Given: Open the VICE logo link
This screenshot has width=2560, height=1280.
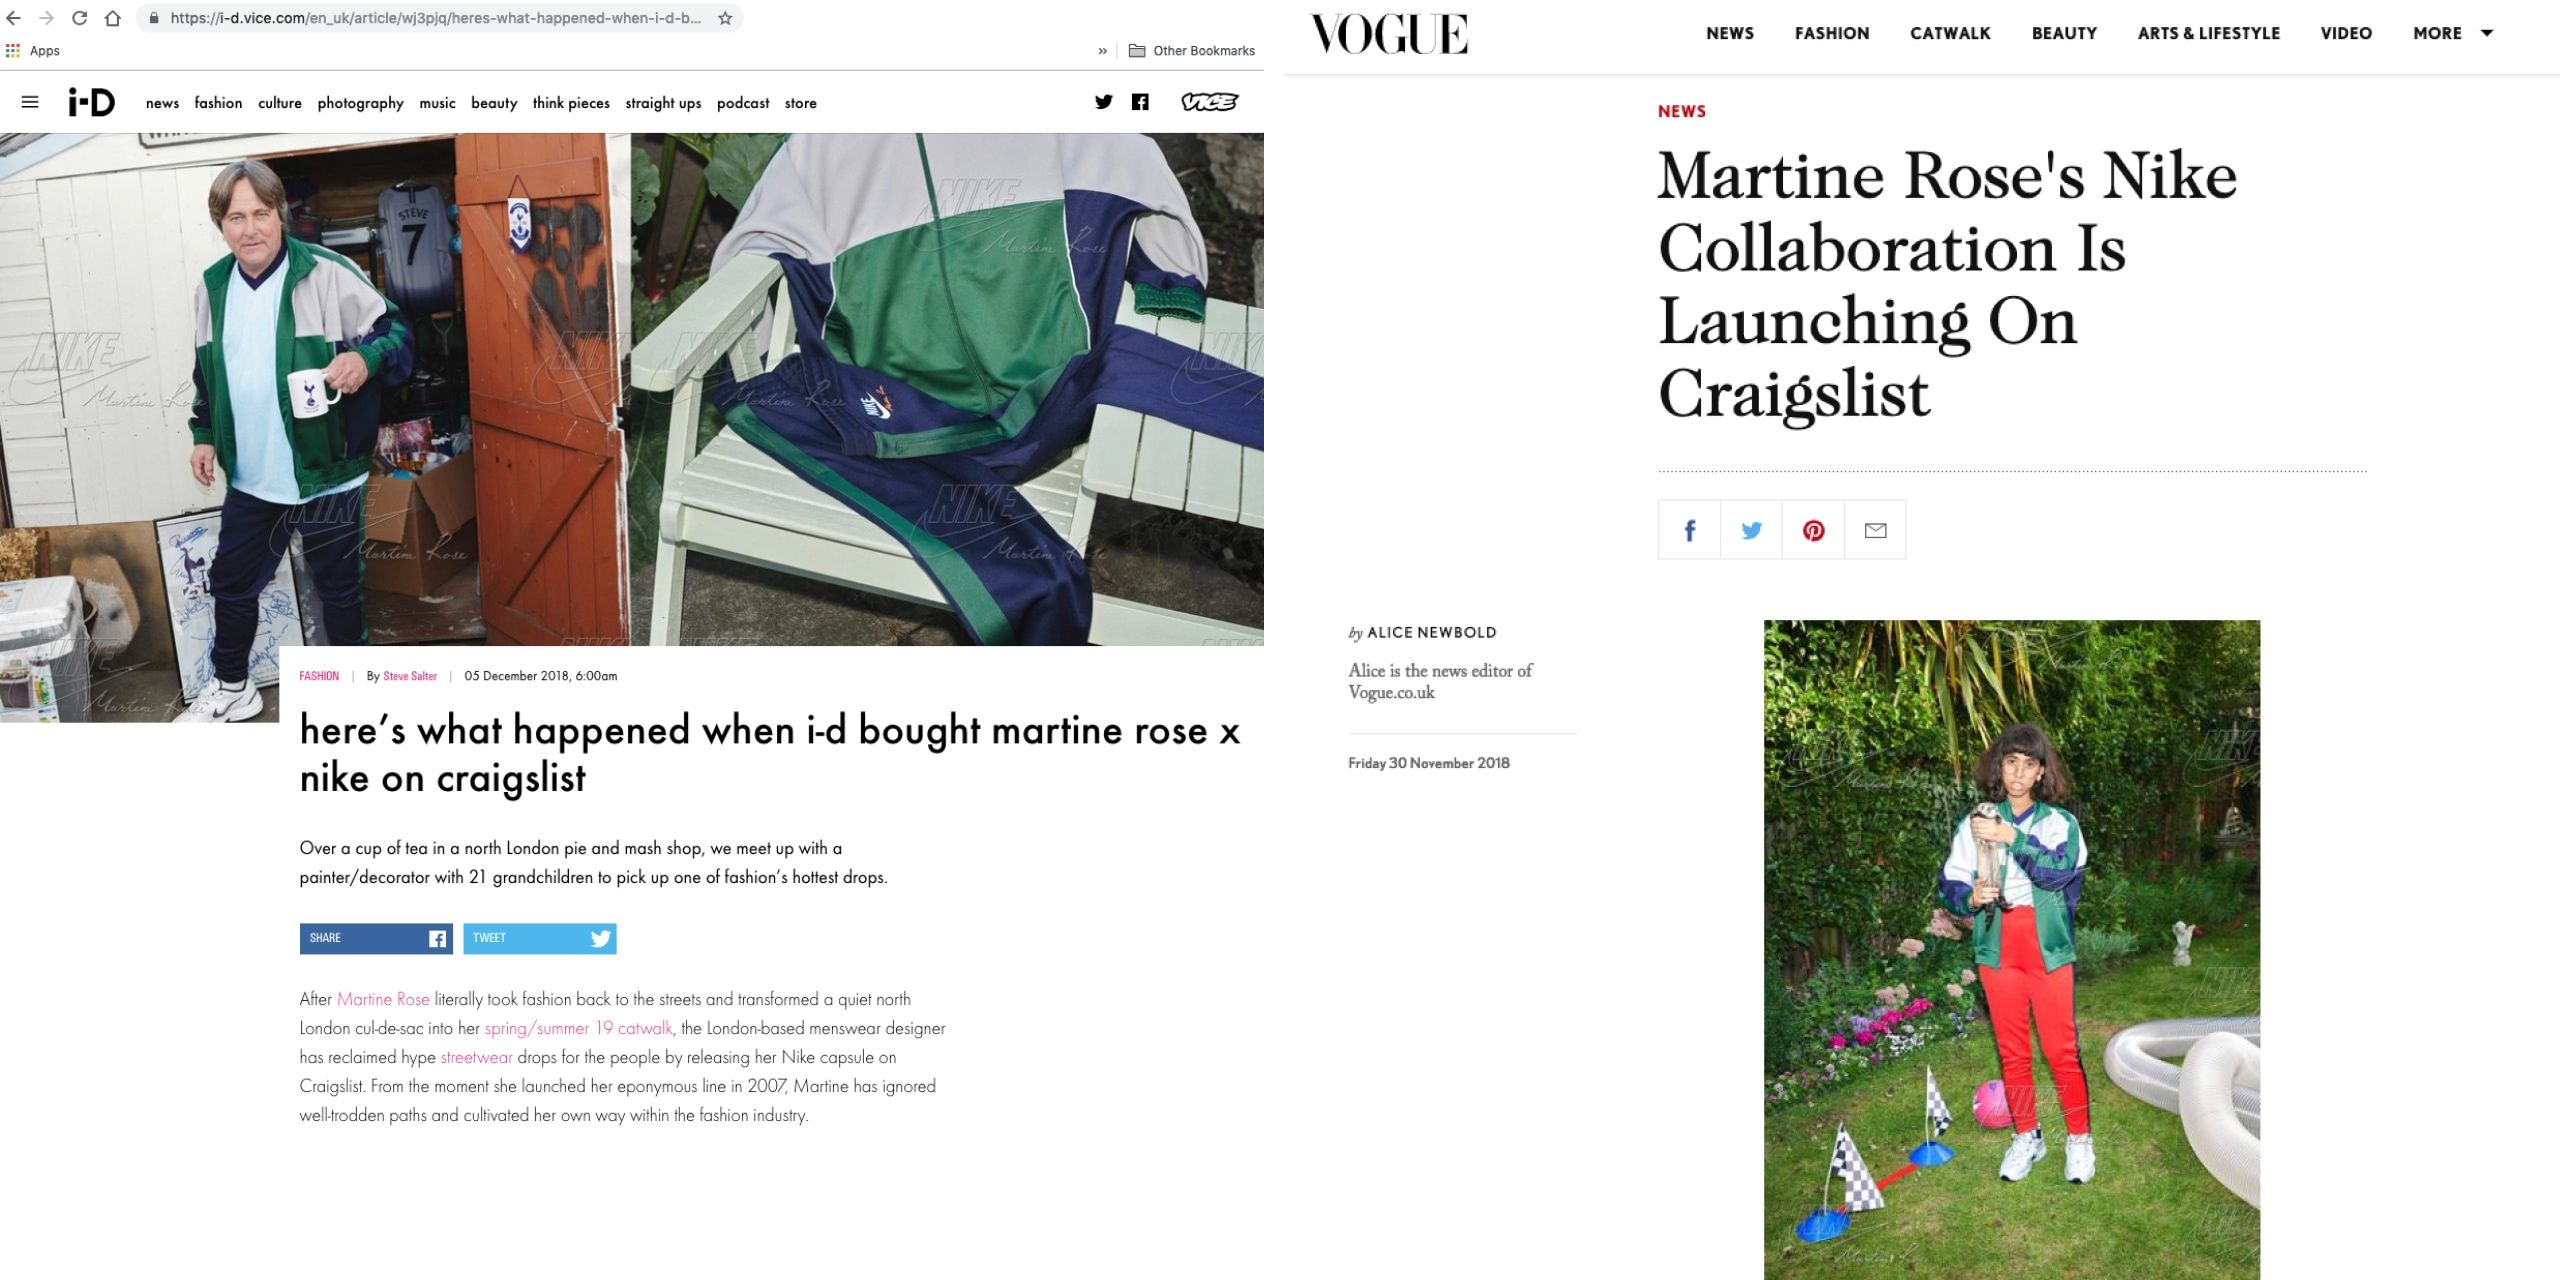Looking at the screenshot, I should tap(1209, 102).
